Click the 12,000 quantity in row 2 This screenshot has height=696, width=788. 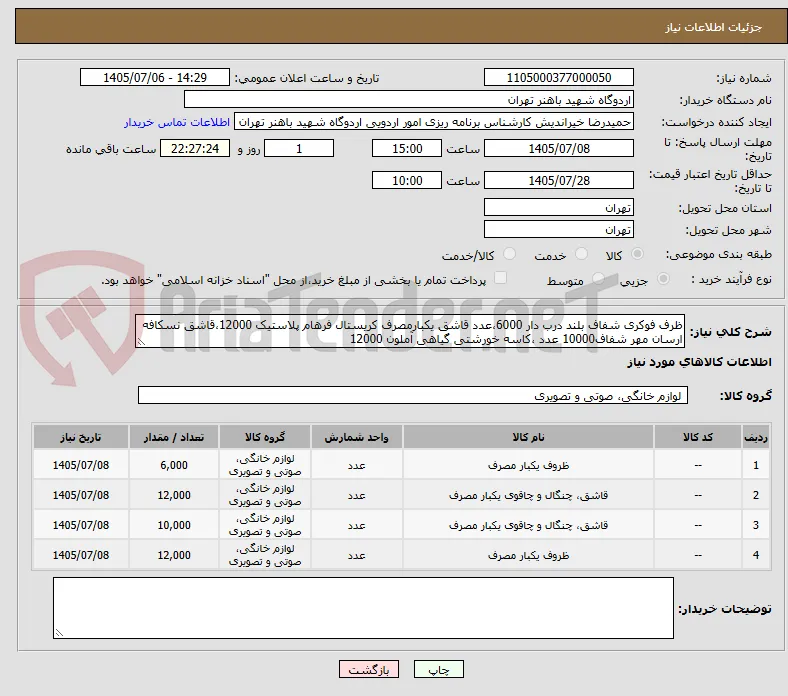click(174, 495)
